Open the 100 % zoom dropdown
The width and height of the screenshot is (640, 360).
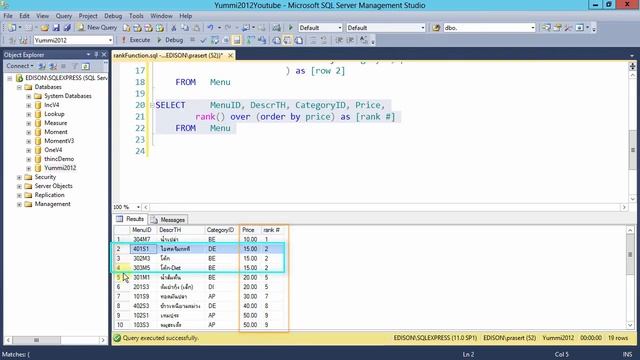(x=138, y=207)
